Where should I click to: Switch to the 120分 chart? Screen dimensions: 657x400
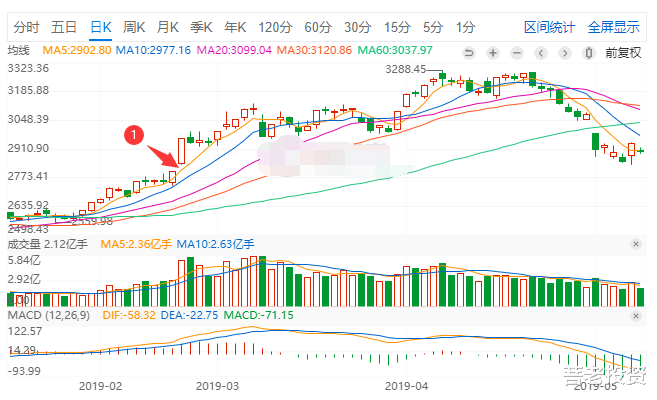click(x=275, y=27)
